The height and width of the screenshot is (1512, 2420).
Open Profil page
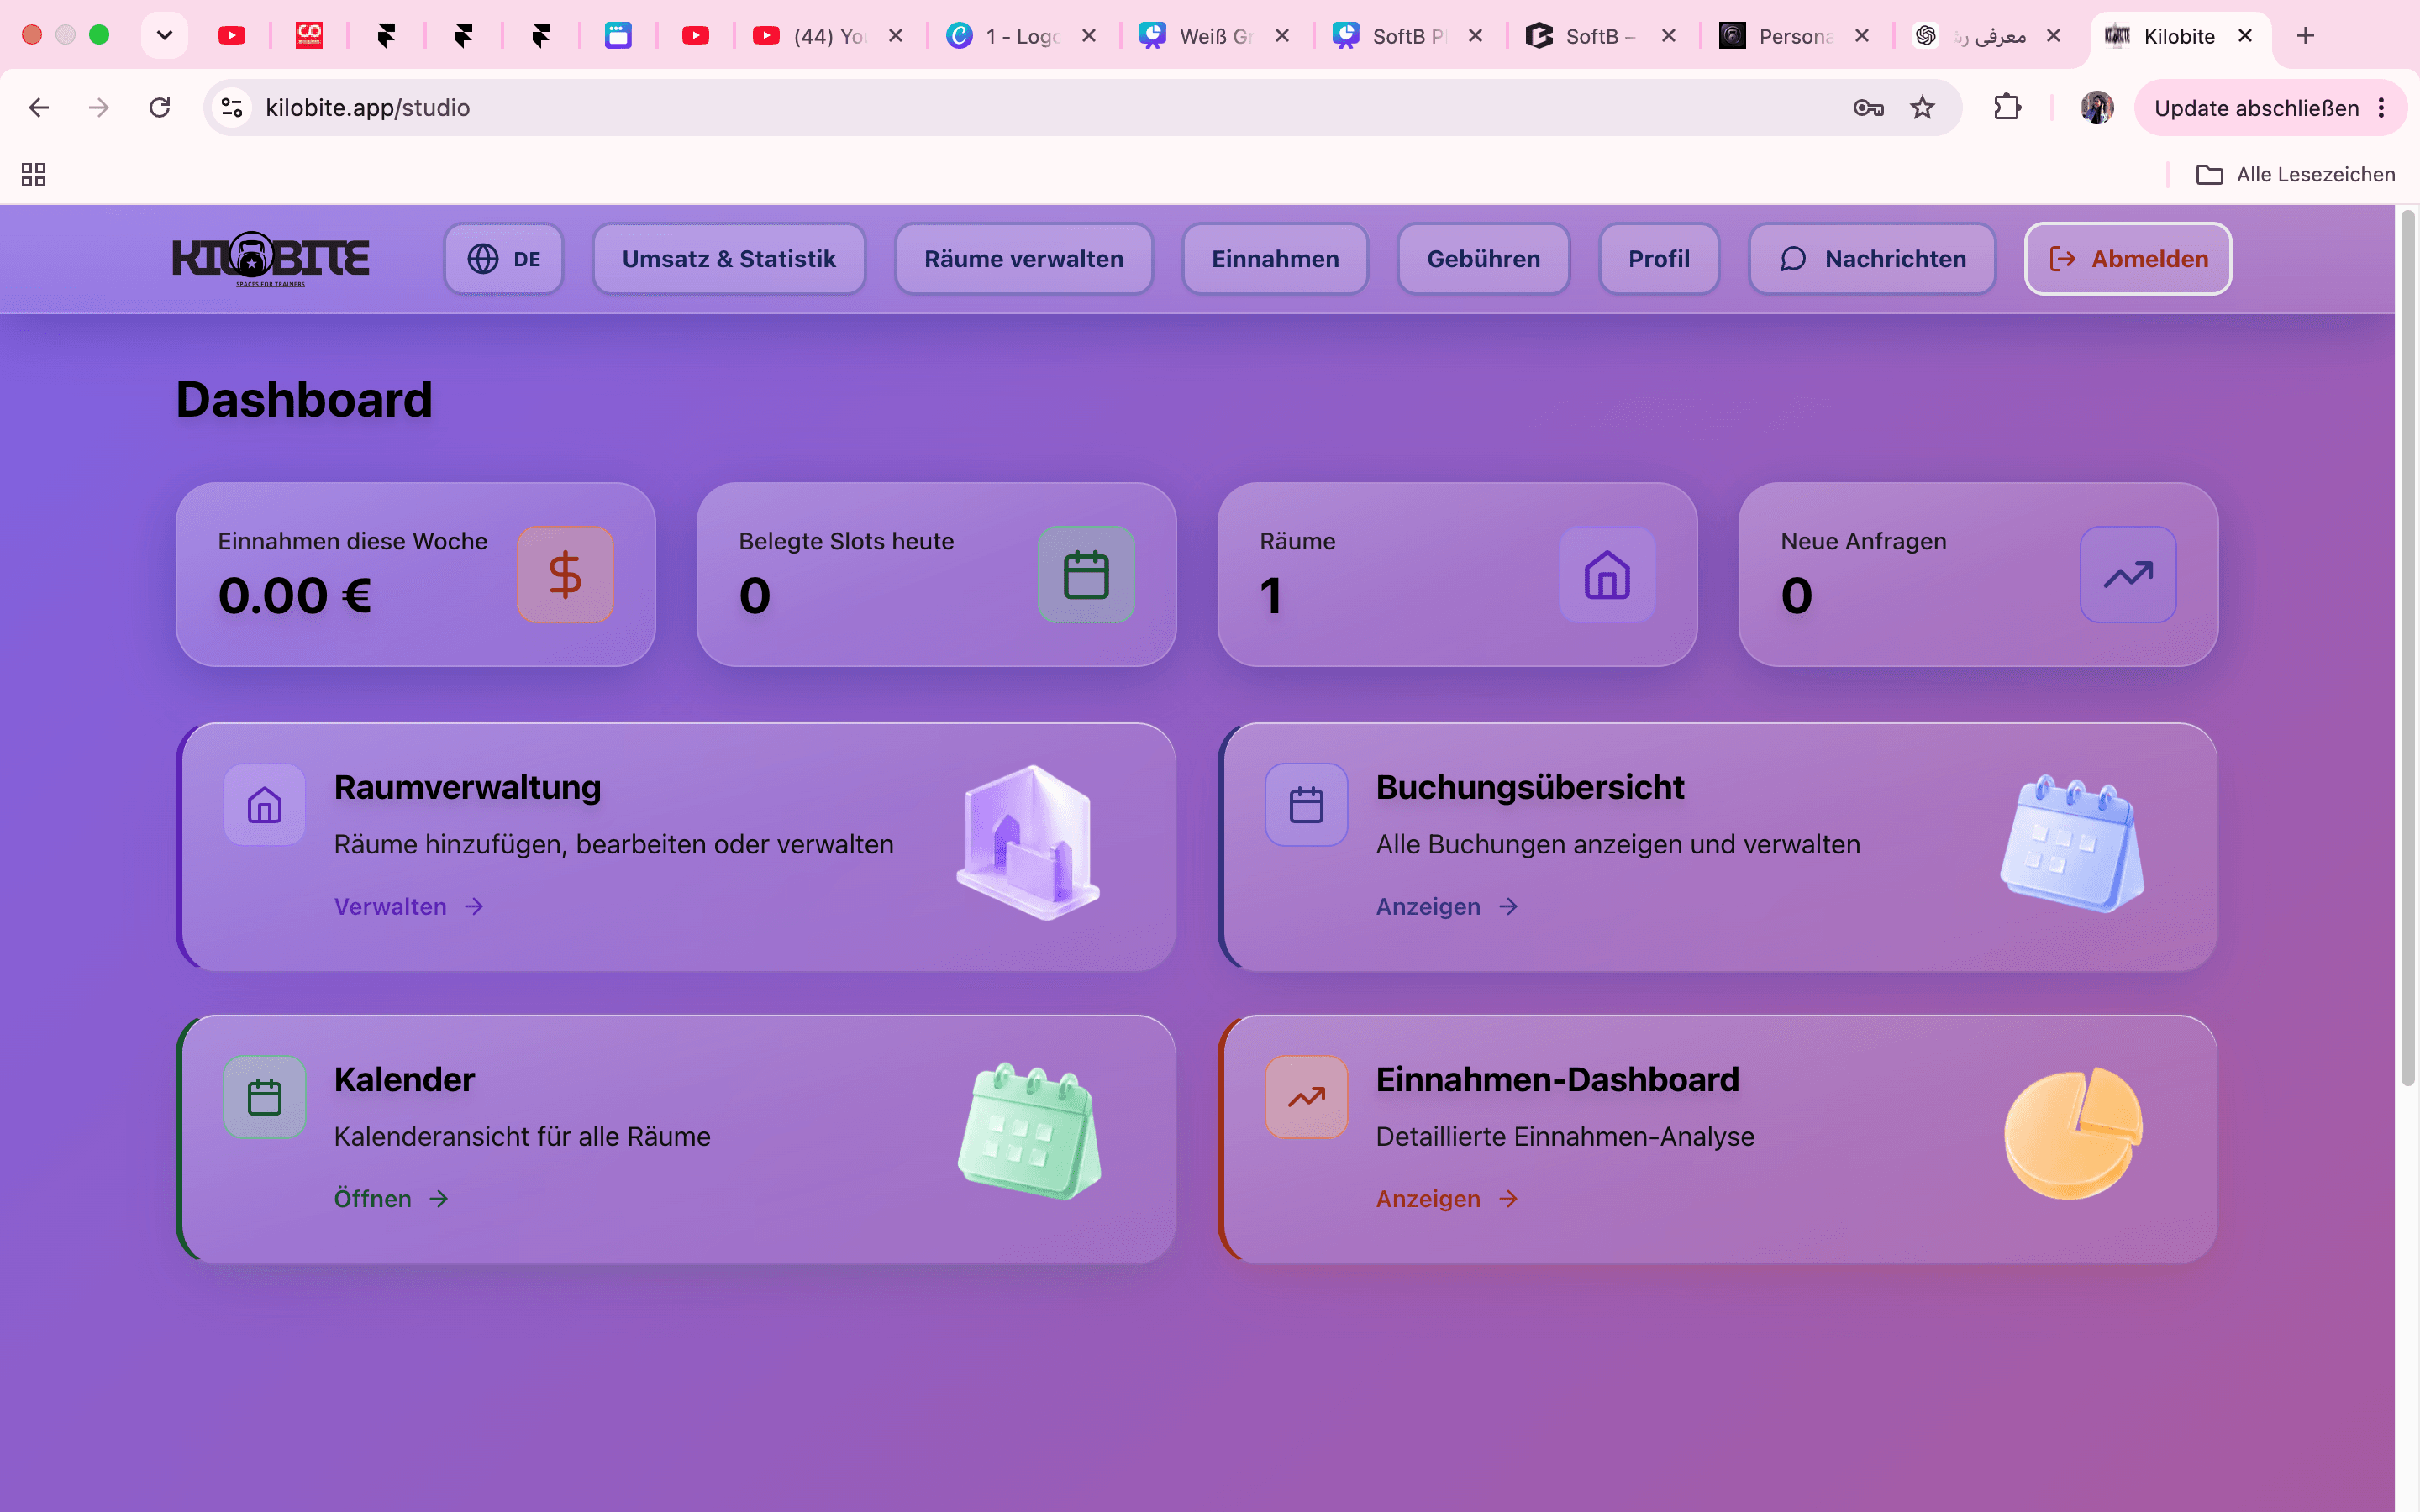1659,259
